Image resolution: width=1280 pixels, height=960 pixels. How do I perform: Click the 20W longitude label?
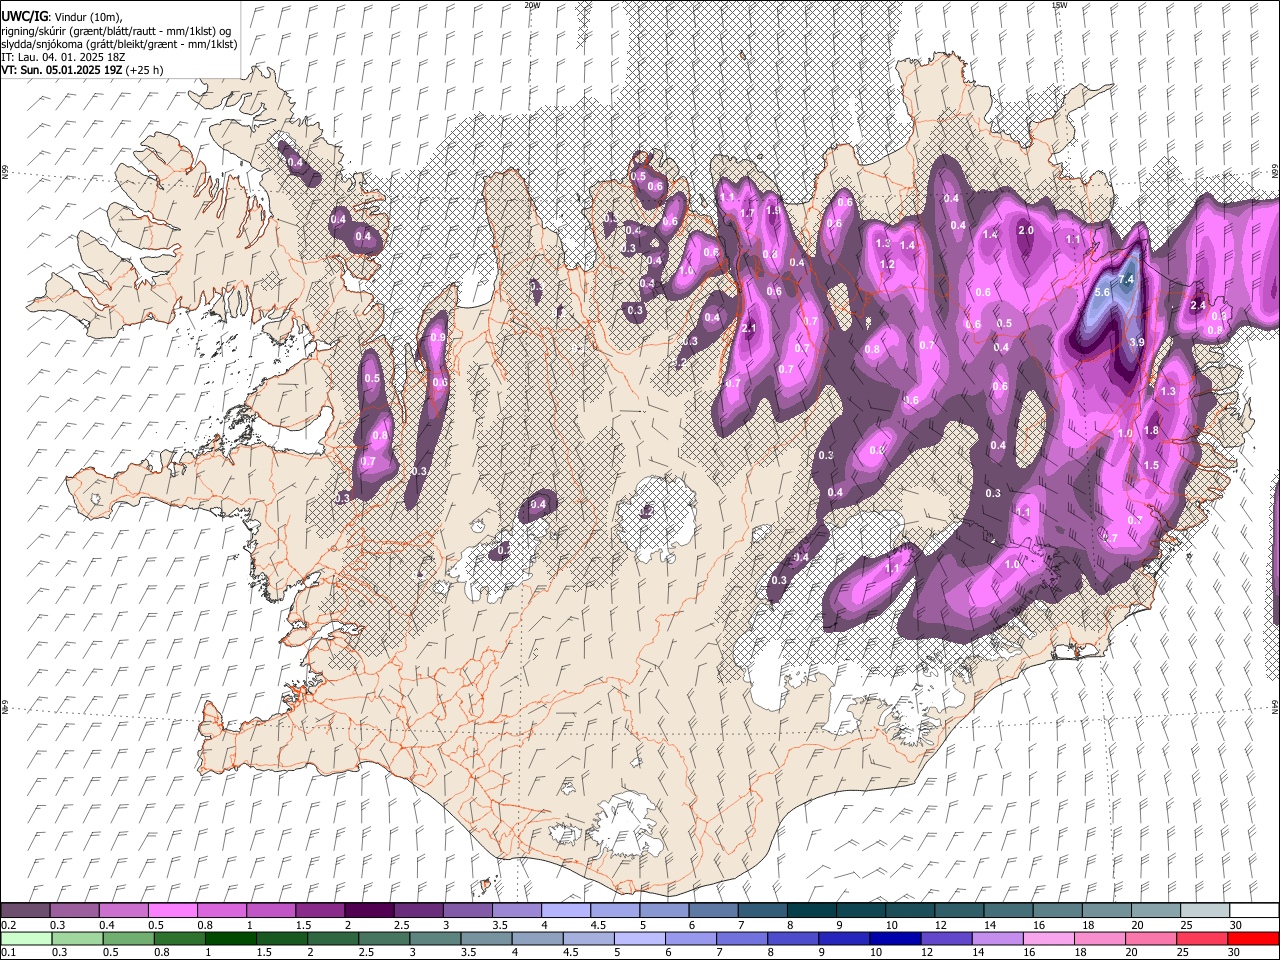coord(532,5)
